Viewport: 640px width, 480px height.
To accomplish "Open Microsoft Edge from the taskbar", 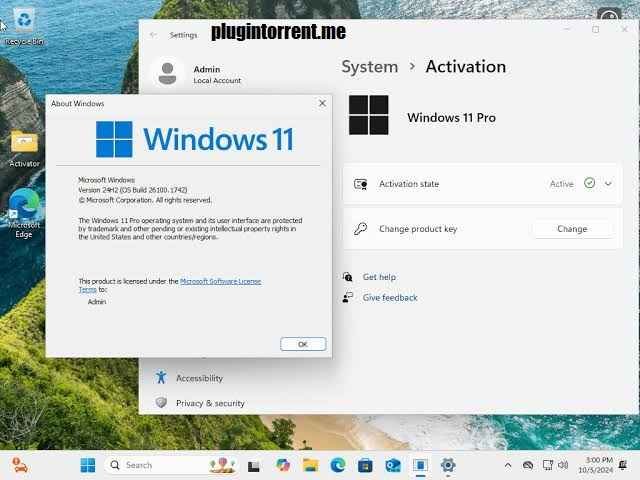I will click(338, 465).
